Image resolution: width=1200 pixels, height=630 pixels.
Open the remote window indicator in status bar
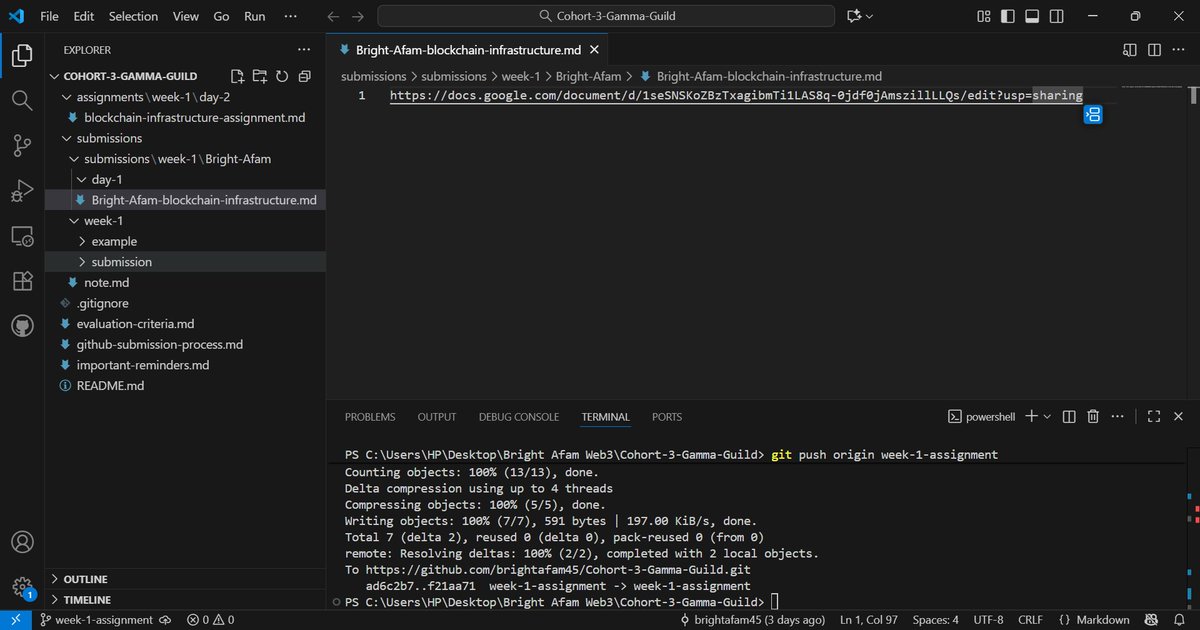coord(16,620)
